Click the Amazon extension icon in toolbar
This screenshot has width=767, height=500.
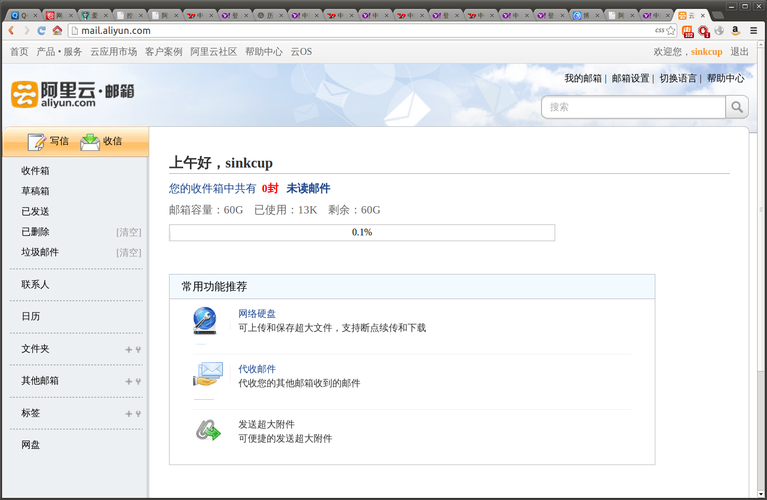pos(735,31)
